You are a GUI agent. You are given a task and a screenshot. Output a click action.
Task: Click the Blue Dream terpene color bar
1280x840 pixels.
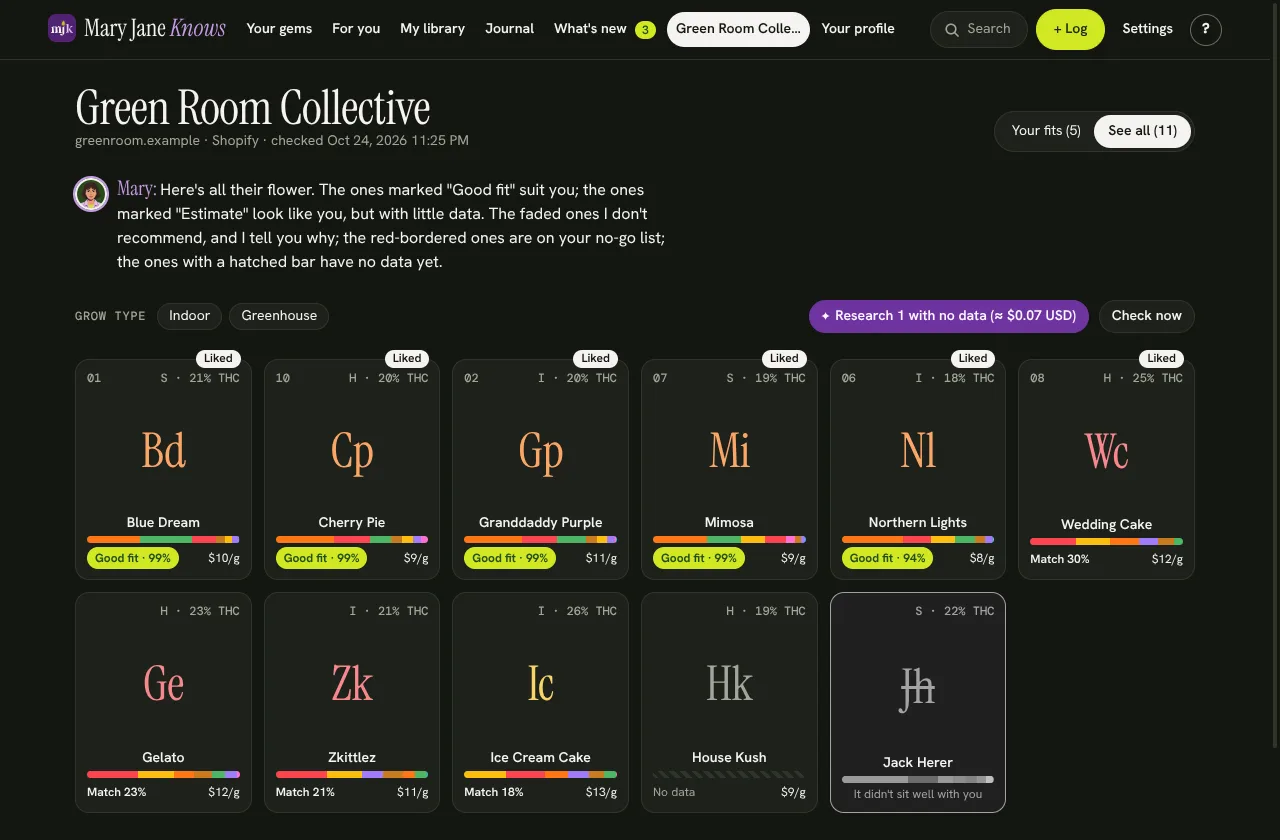(163, 540)
